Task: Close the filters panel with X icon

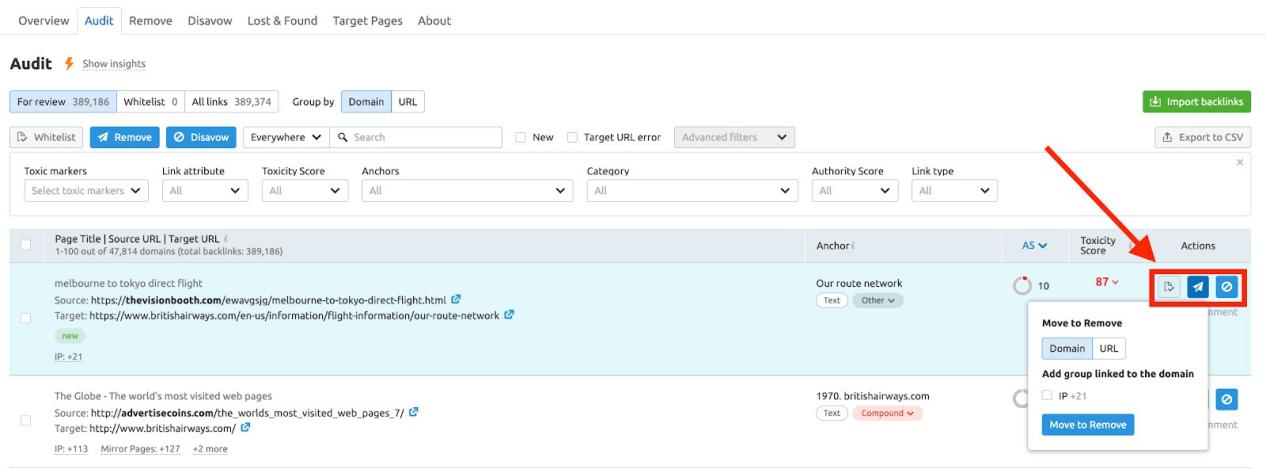Action: (1240, 162)
